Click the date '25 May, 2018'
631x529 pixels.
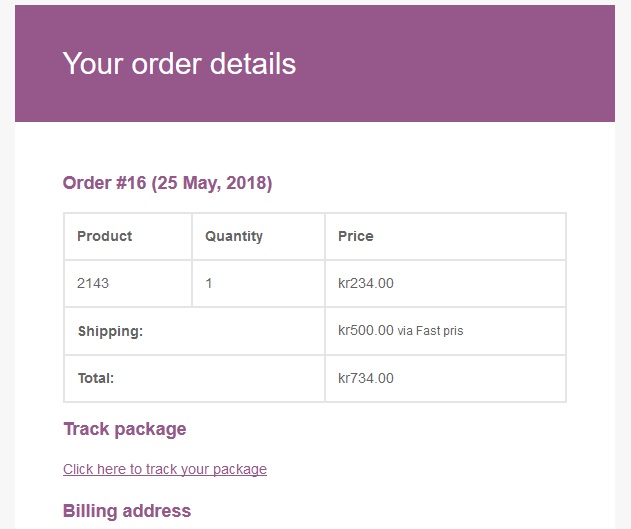point(212,183)
